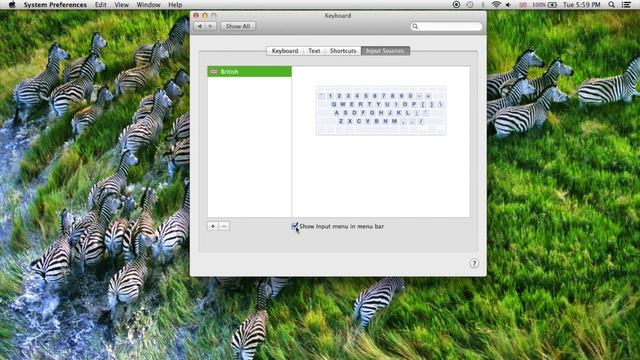The height and width of the screenshot is (360, 640).
Task: Switch to the Text tab
Action: coord(314,51)
